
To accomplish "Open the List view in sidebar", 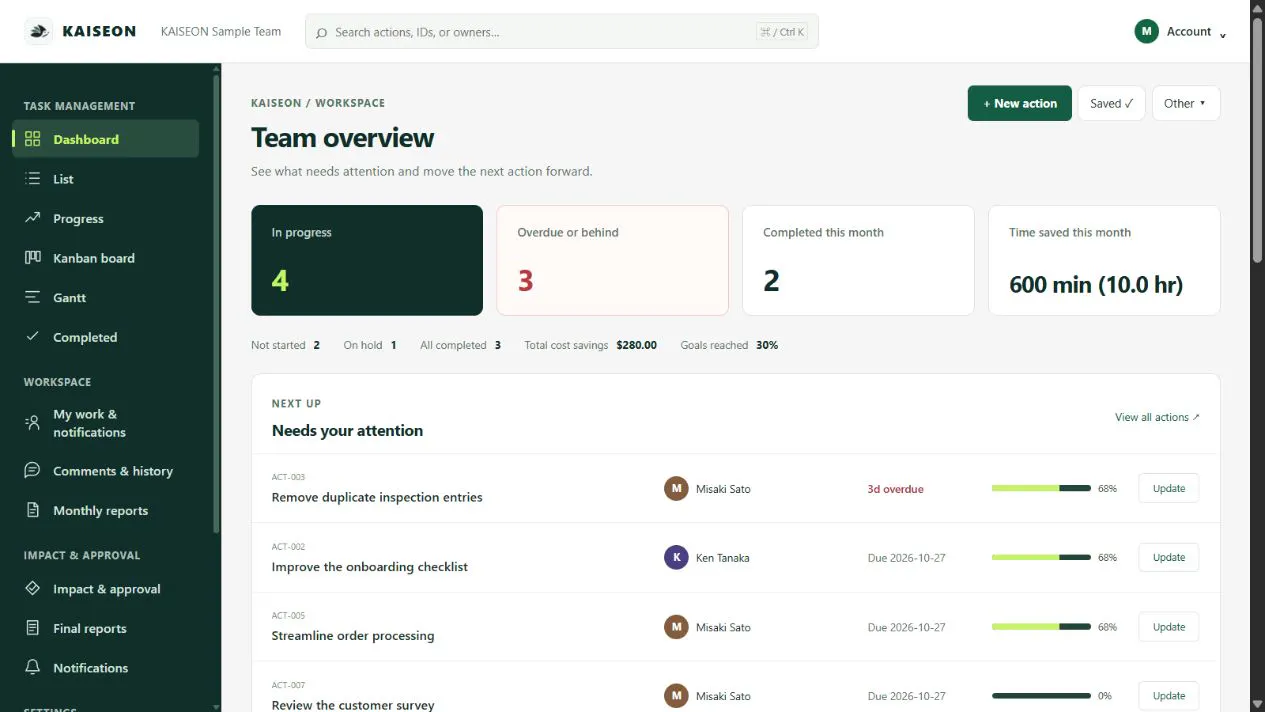I will click(x=105, y=179).
